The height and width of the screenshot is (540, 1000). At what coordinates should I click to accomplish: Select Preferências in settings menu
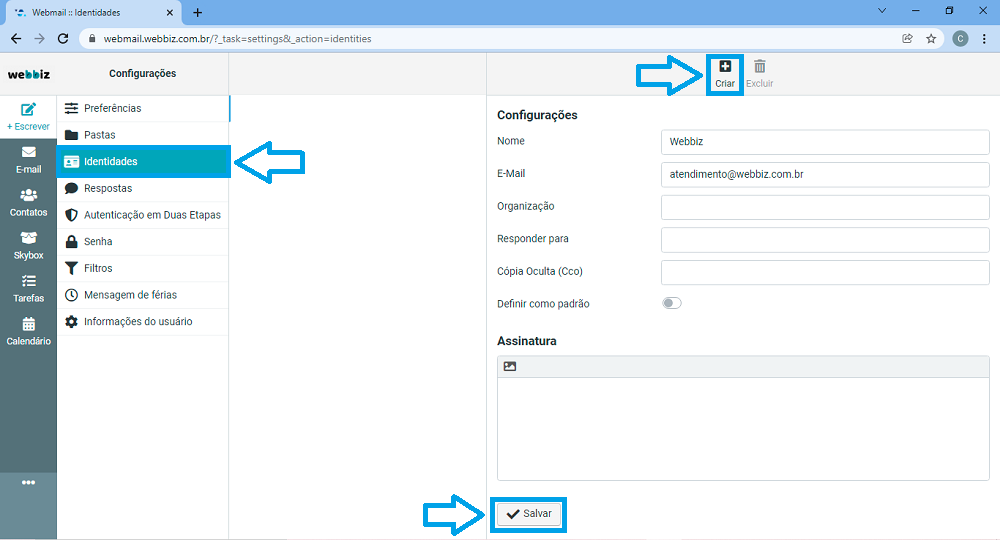[112, 108]
